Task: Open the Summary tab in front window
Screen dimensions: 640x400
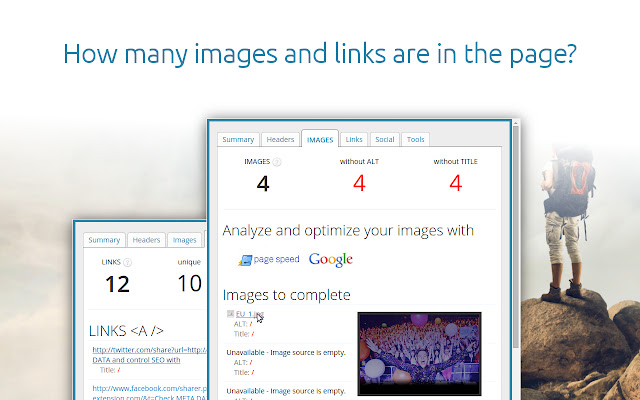Action: [x=238, y=140]
